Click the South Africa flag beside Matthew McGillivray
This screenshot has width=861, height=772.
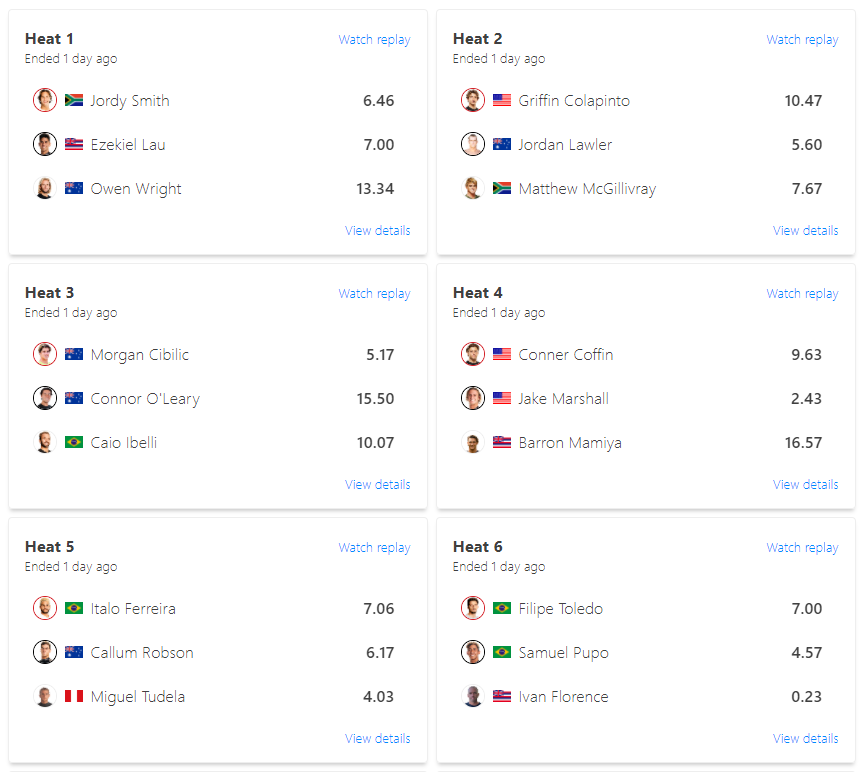pyautogui.click(x=502, y=188)
